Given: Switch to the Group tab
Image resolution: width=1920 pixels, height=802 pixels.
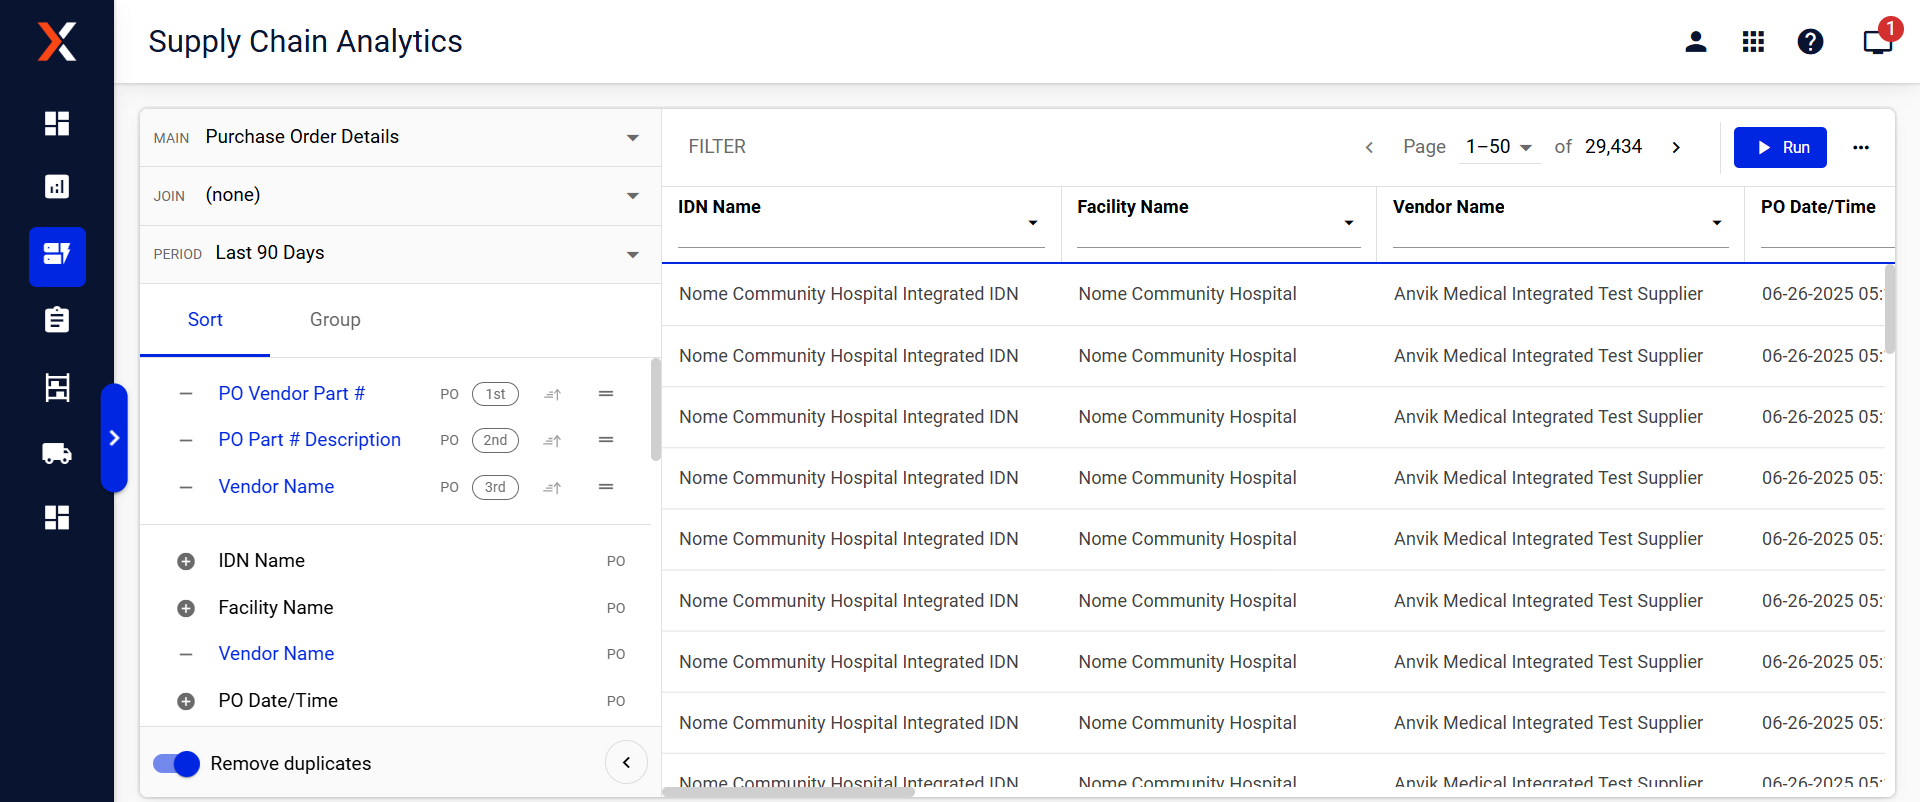Looking at the screenshot, I should pos(335,320).
